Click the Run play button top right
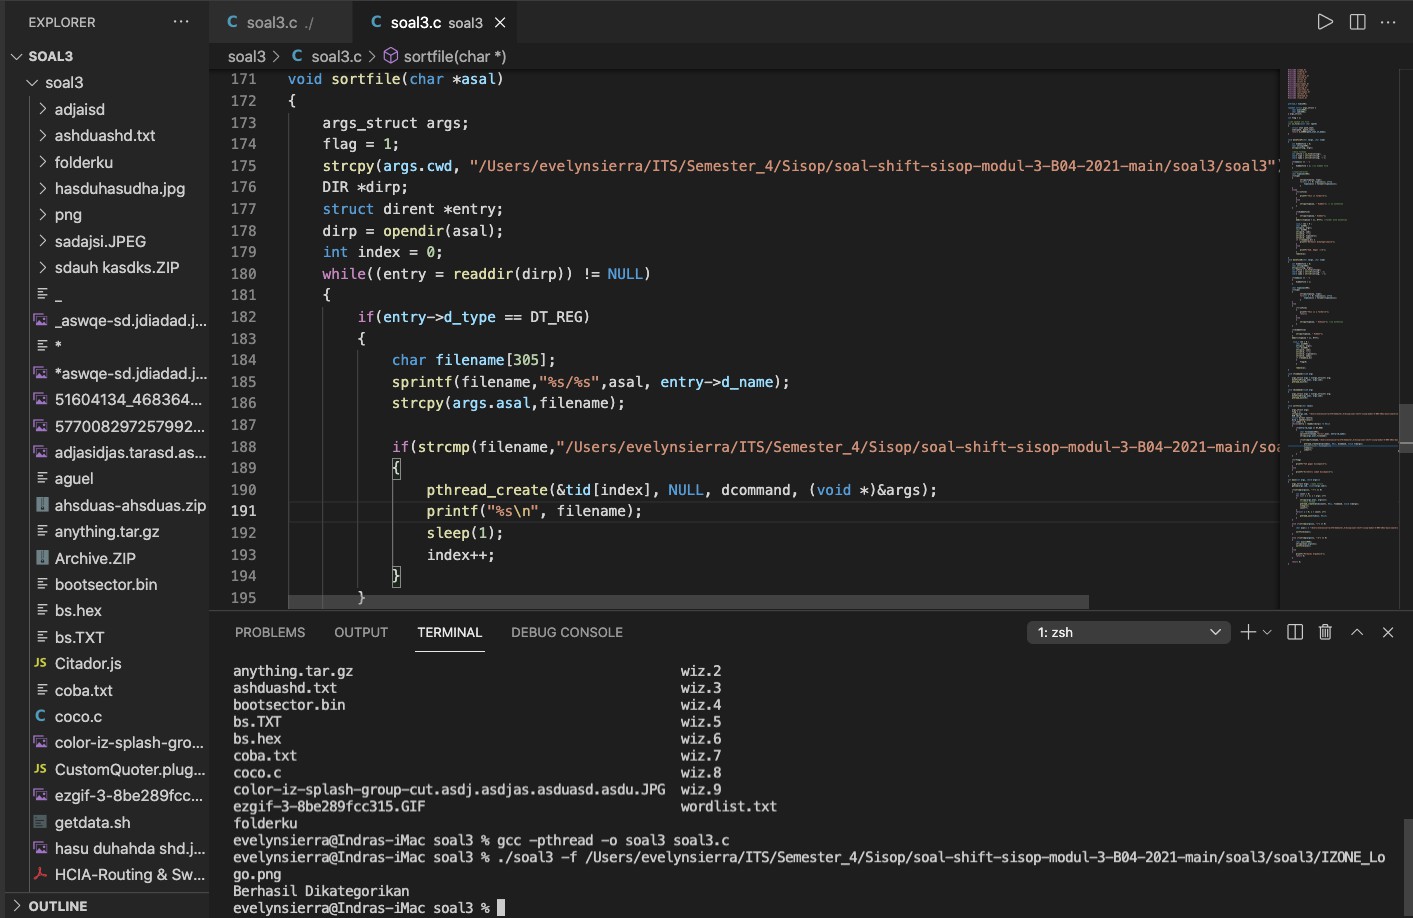Image resolution: width=1413 pixels, height=918 pixels. (x=1326, y=20)
